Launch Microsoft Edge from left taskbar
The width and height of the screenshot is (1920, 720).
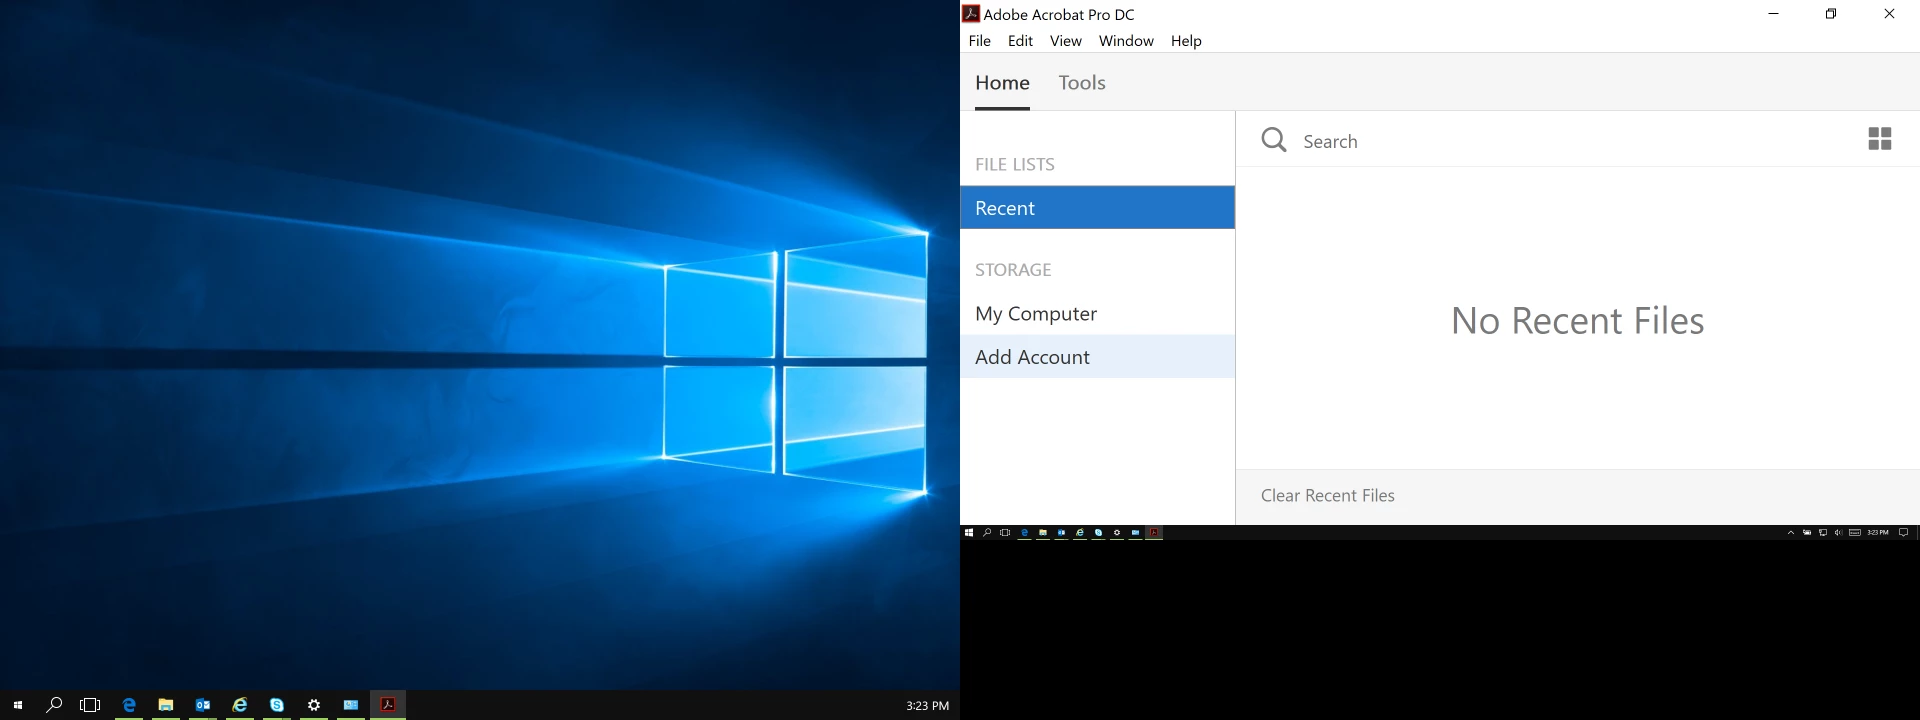[x=129, y=705]
